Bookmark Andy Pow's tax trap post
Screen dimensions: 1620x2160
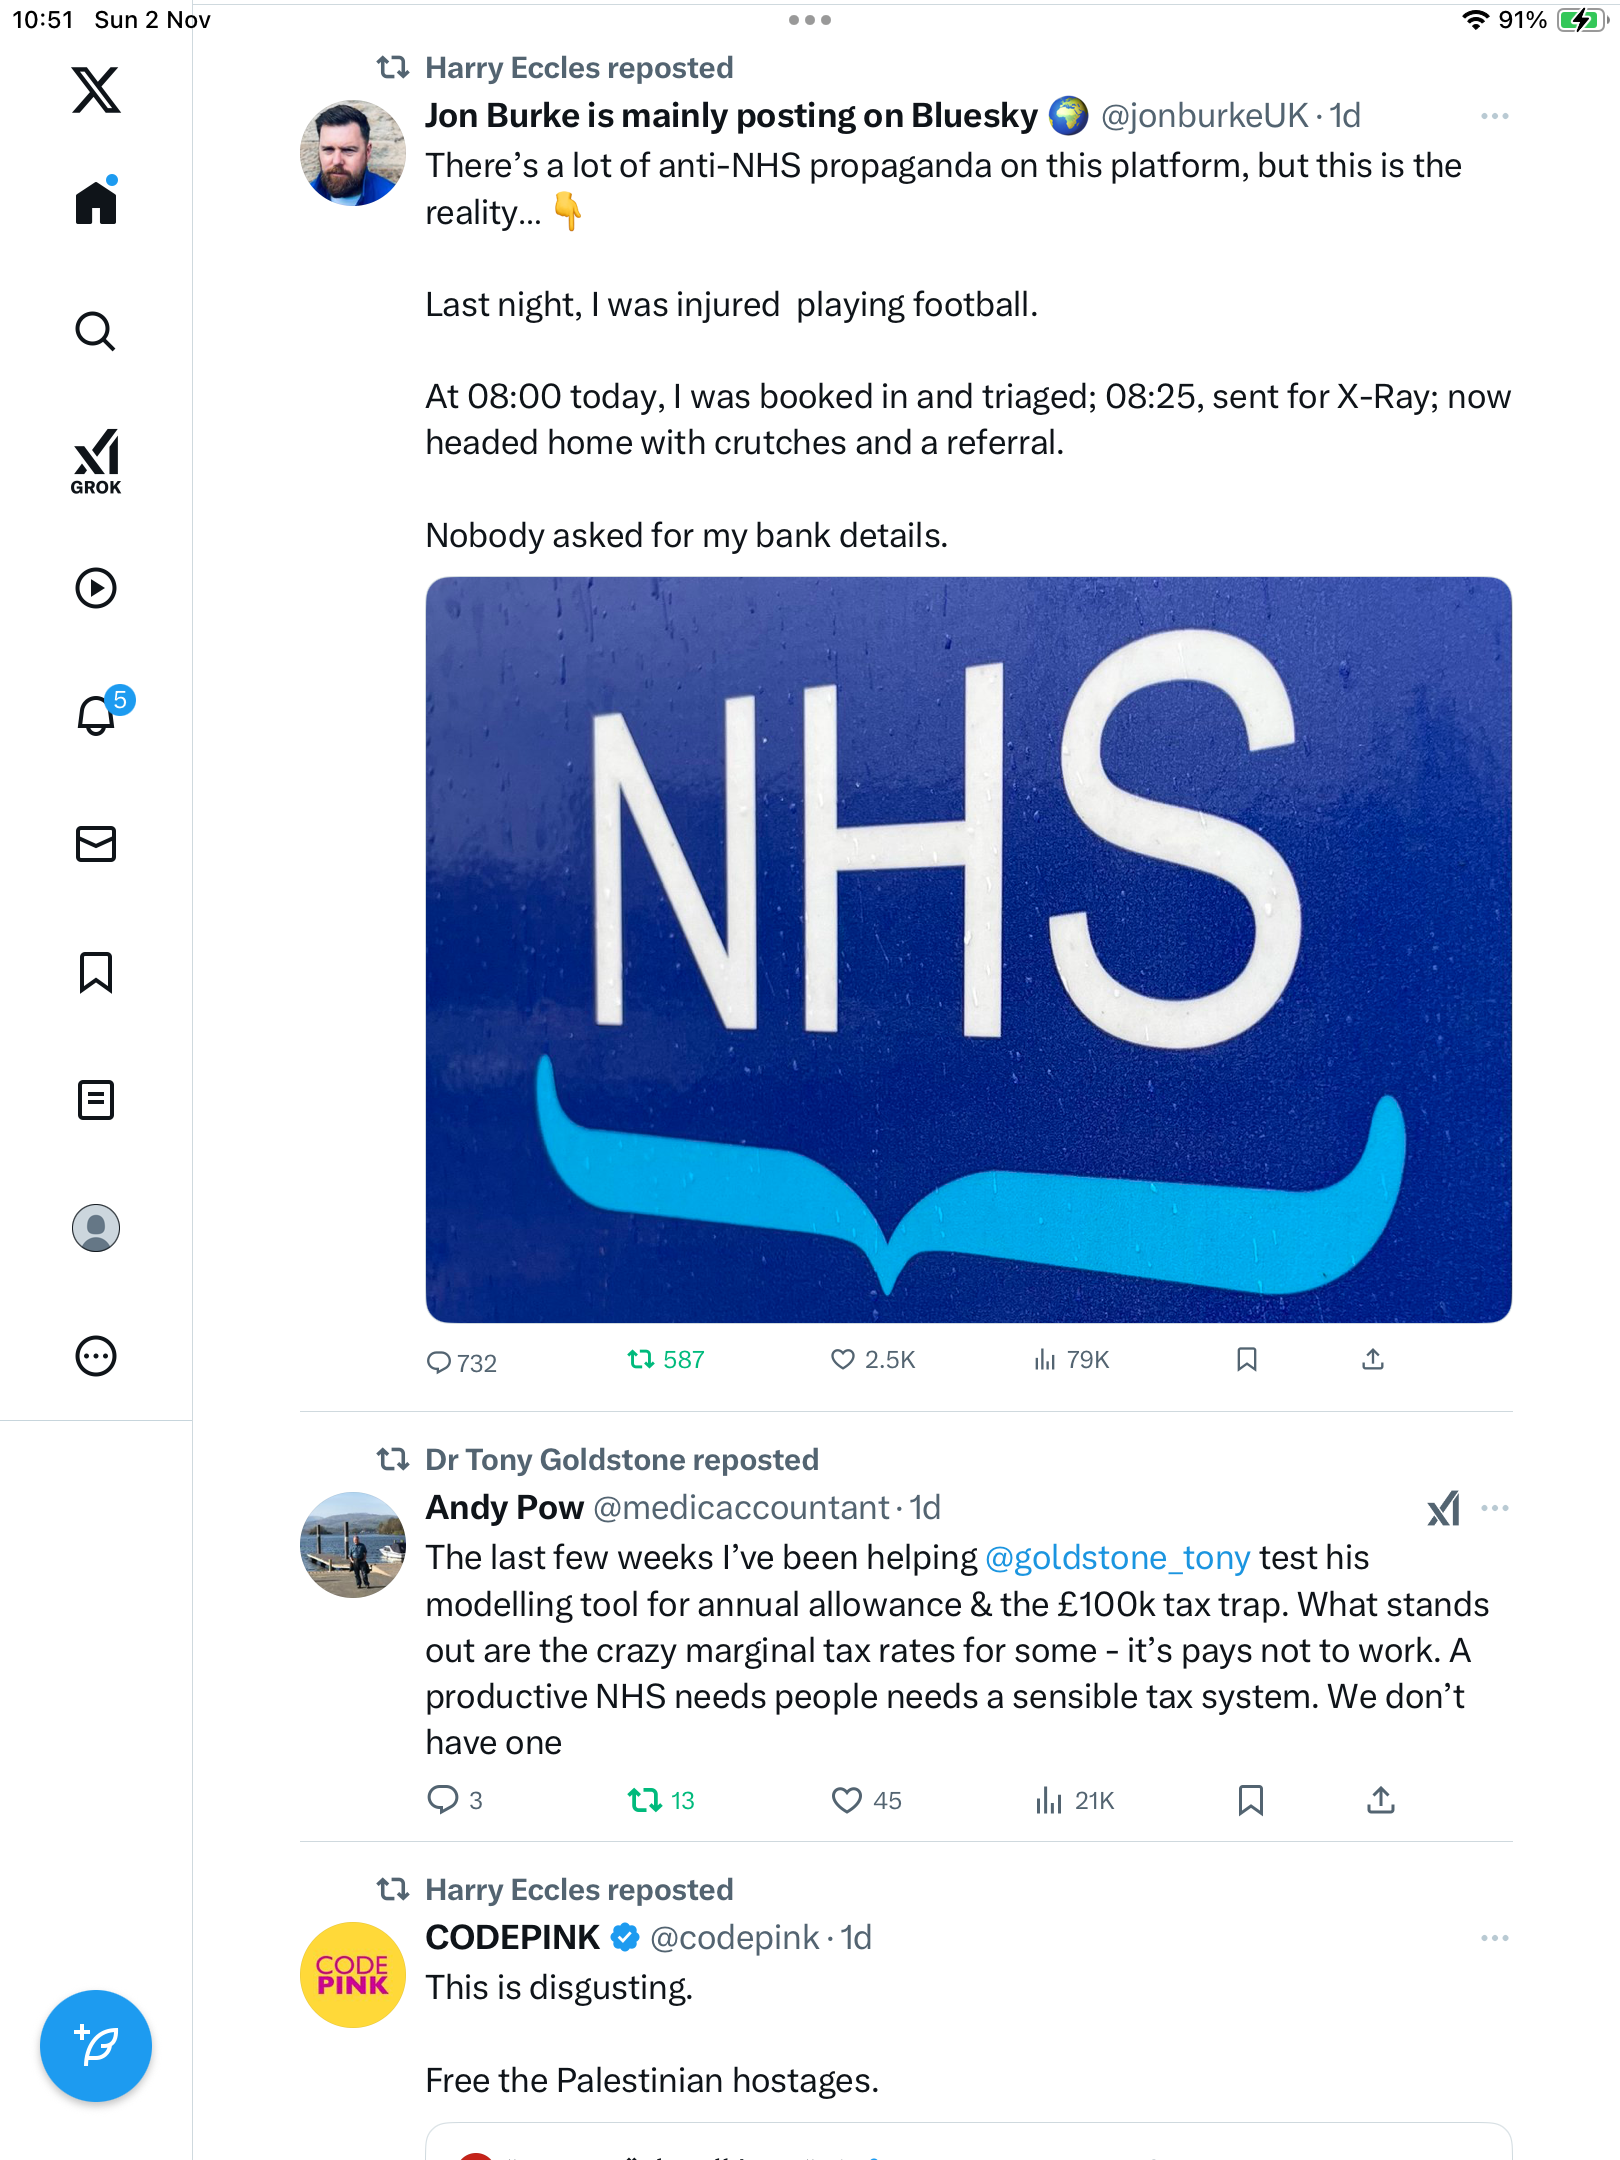(x=1250, y=1800)
